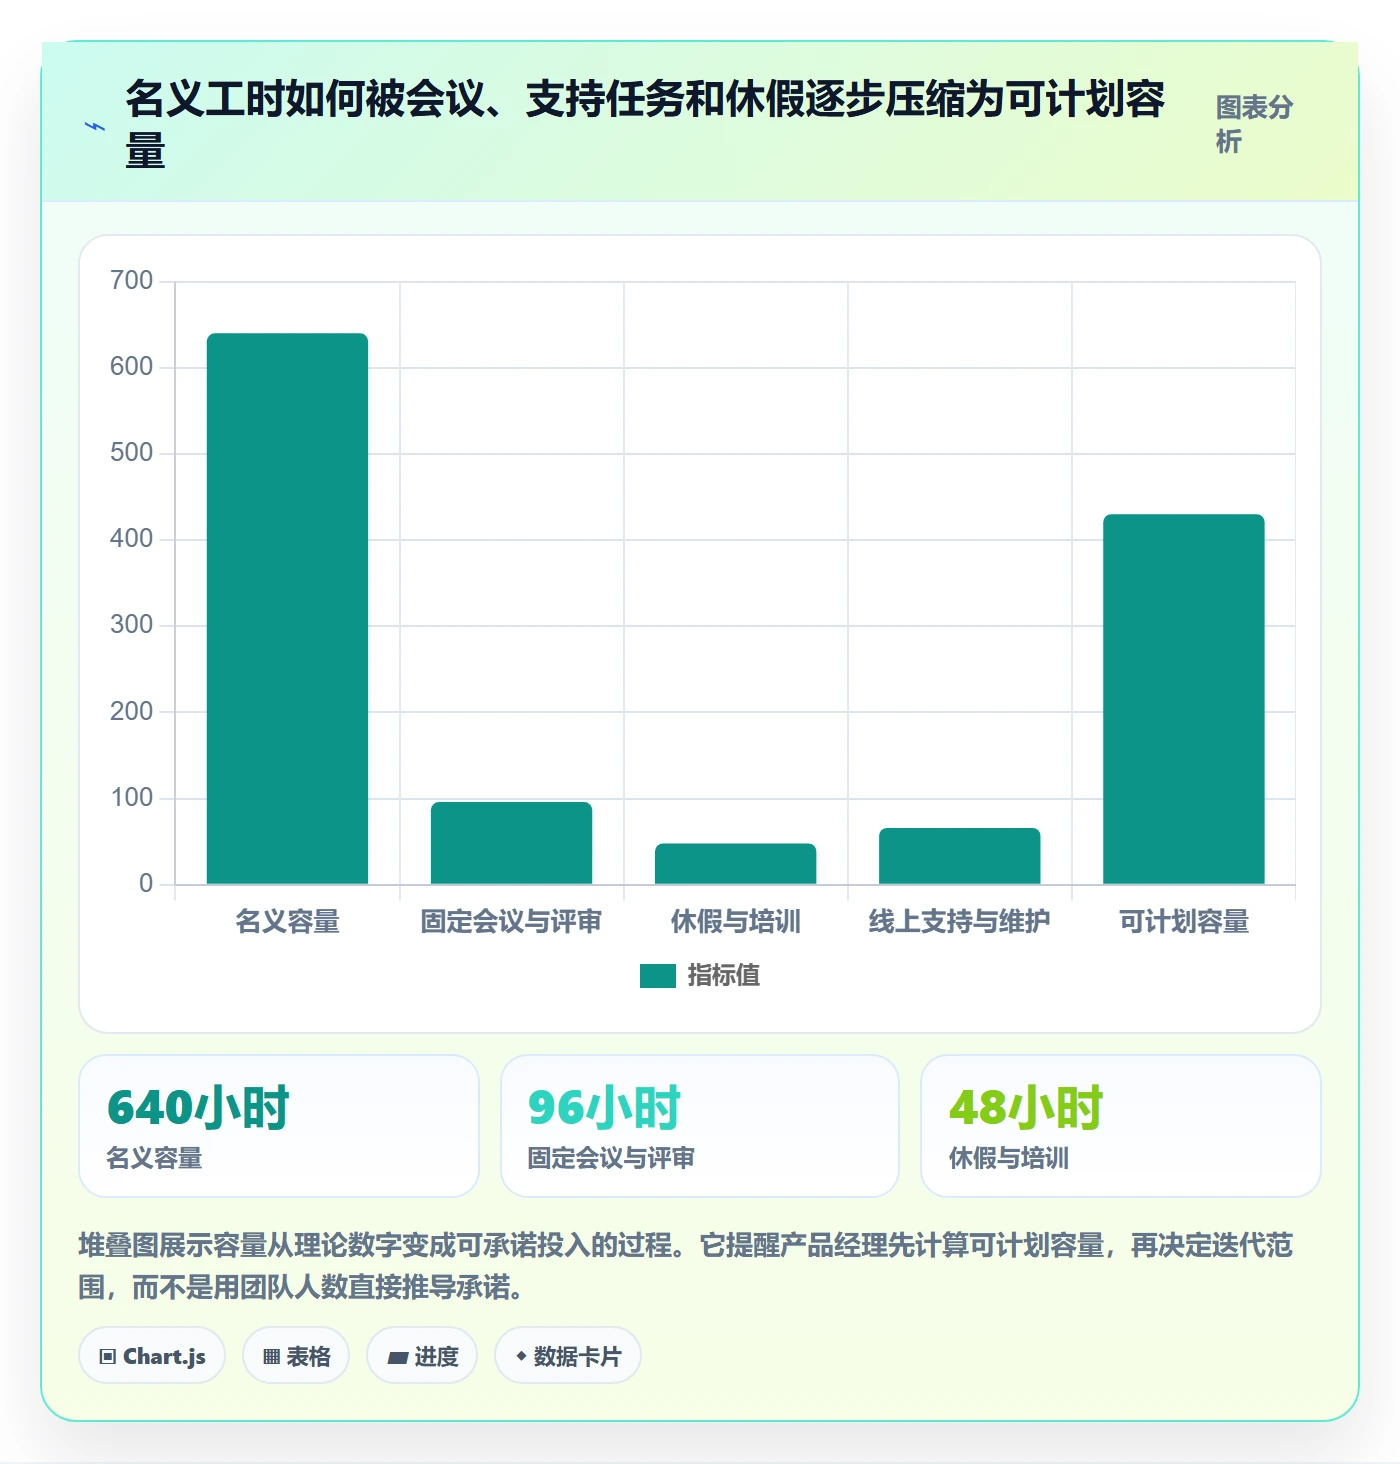
Task: Click the 休假与培训 x-axis label
Action: [x=735, y=921]
